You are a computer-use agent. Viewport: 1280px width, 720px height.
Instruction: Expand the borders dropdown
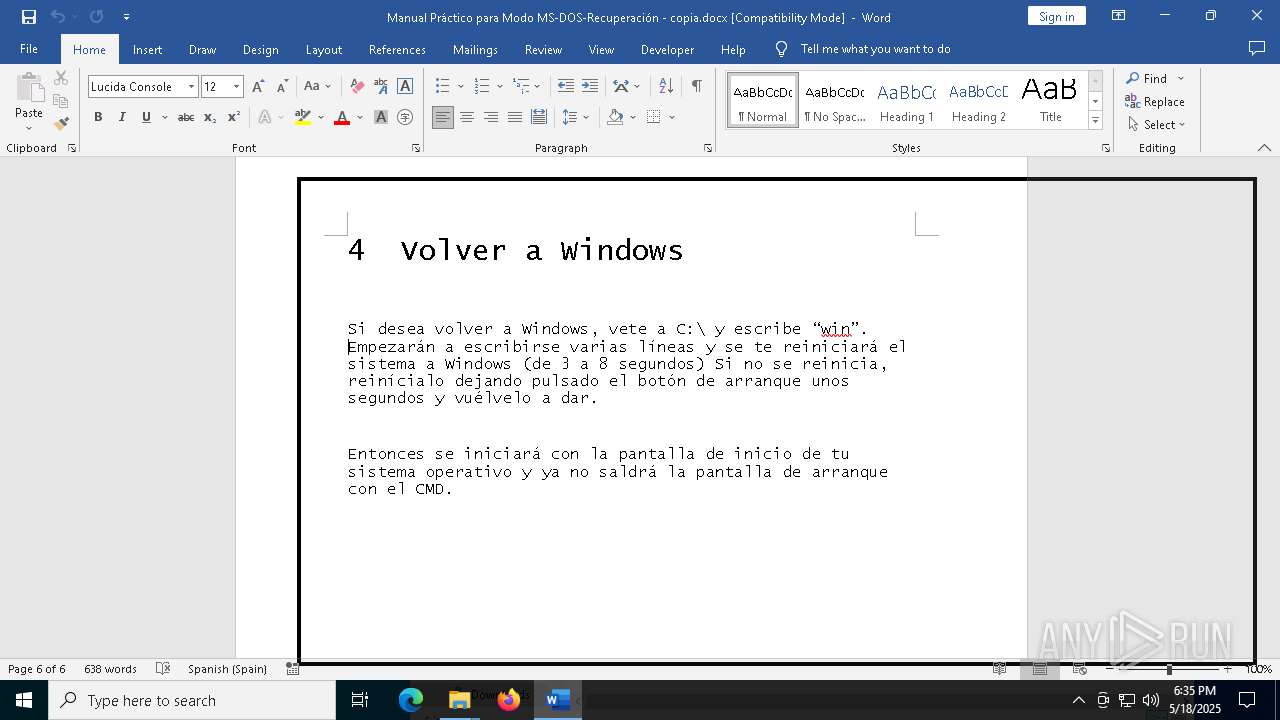672,117
